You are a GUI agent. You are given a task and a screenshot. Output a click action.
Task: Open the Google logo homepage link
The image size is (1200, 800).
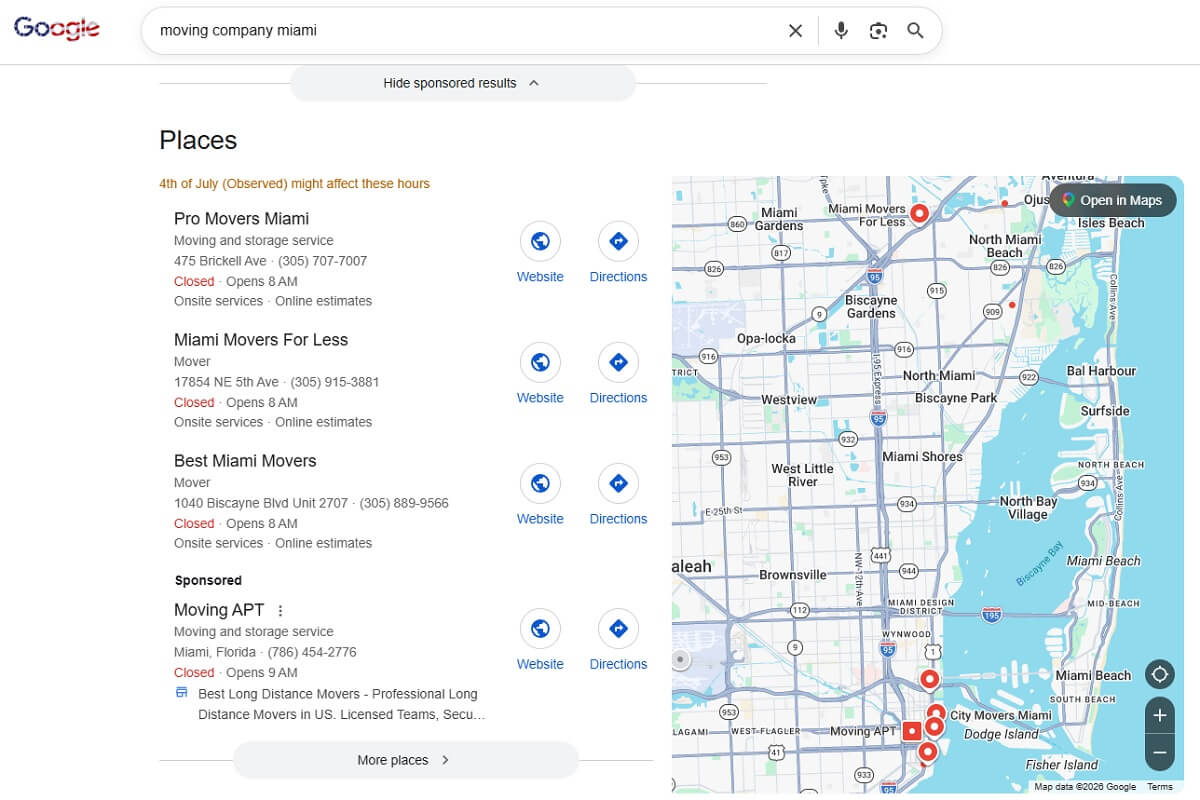[57, 28]
